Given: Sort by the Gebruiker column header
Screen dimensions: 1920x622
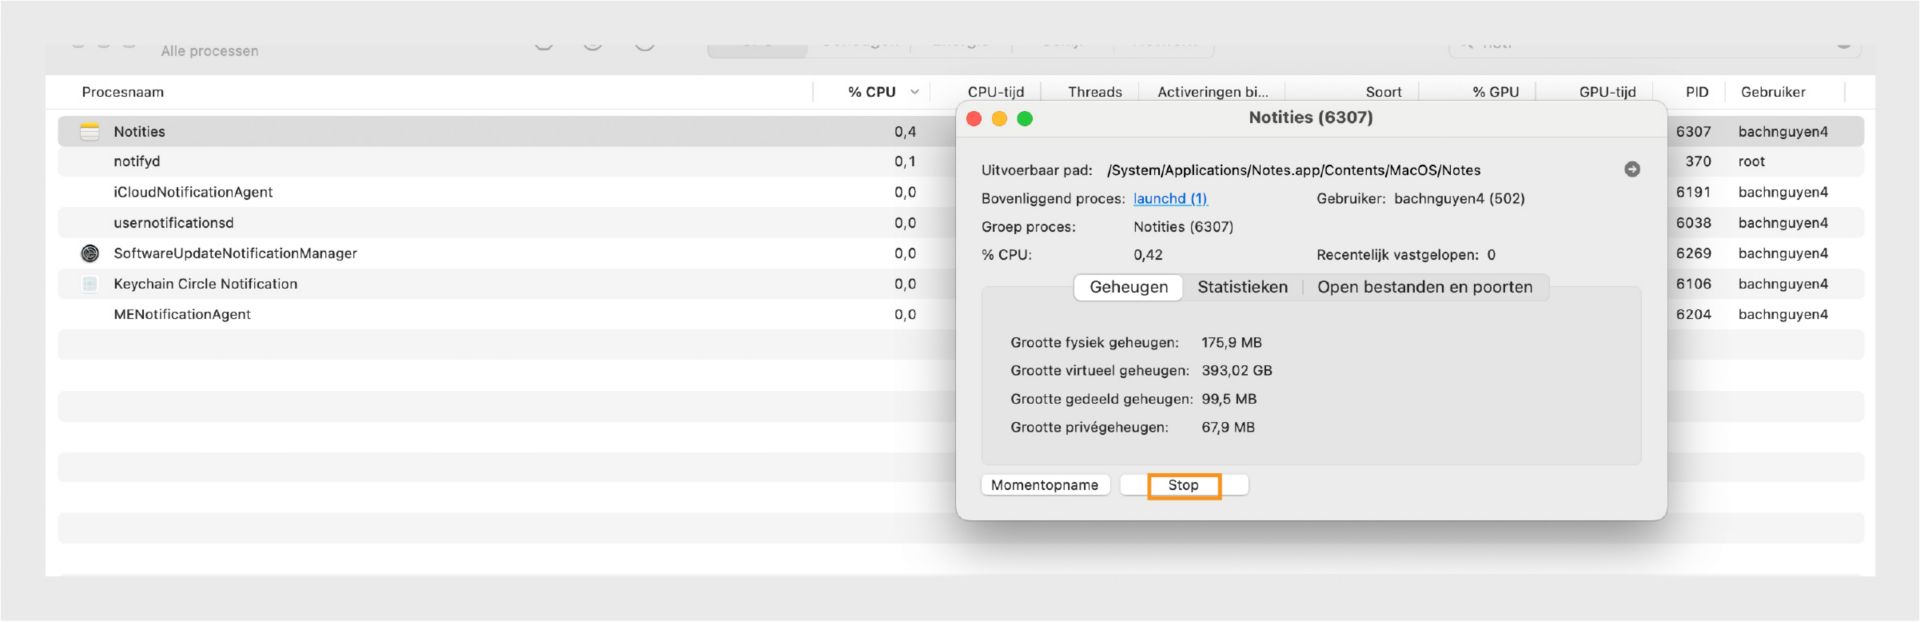Looking at the screenshot, I should coord(1773,92).
